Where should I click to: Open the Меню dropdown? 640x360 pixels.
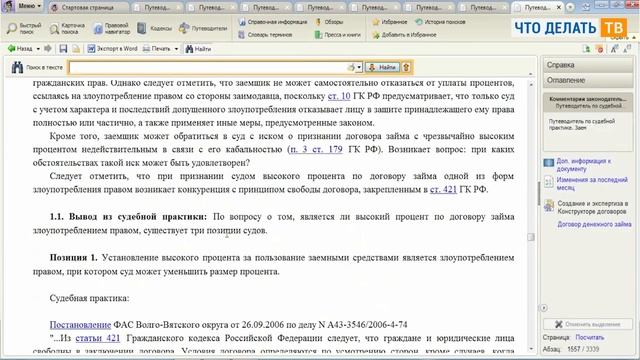[x=29, y=6]
